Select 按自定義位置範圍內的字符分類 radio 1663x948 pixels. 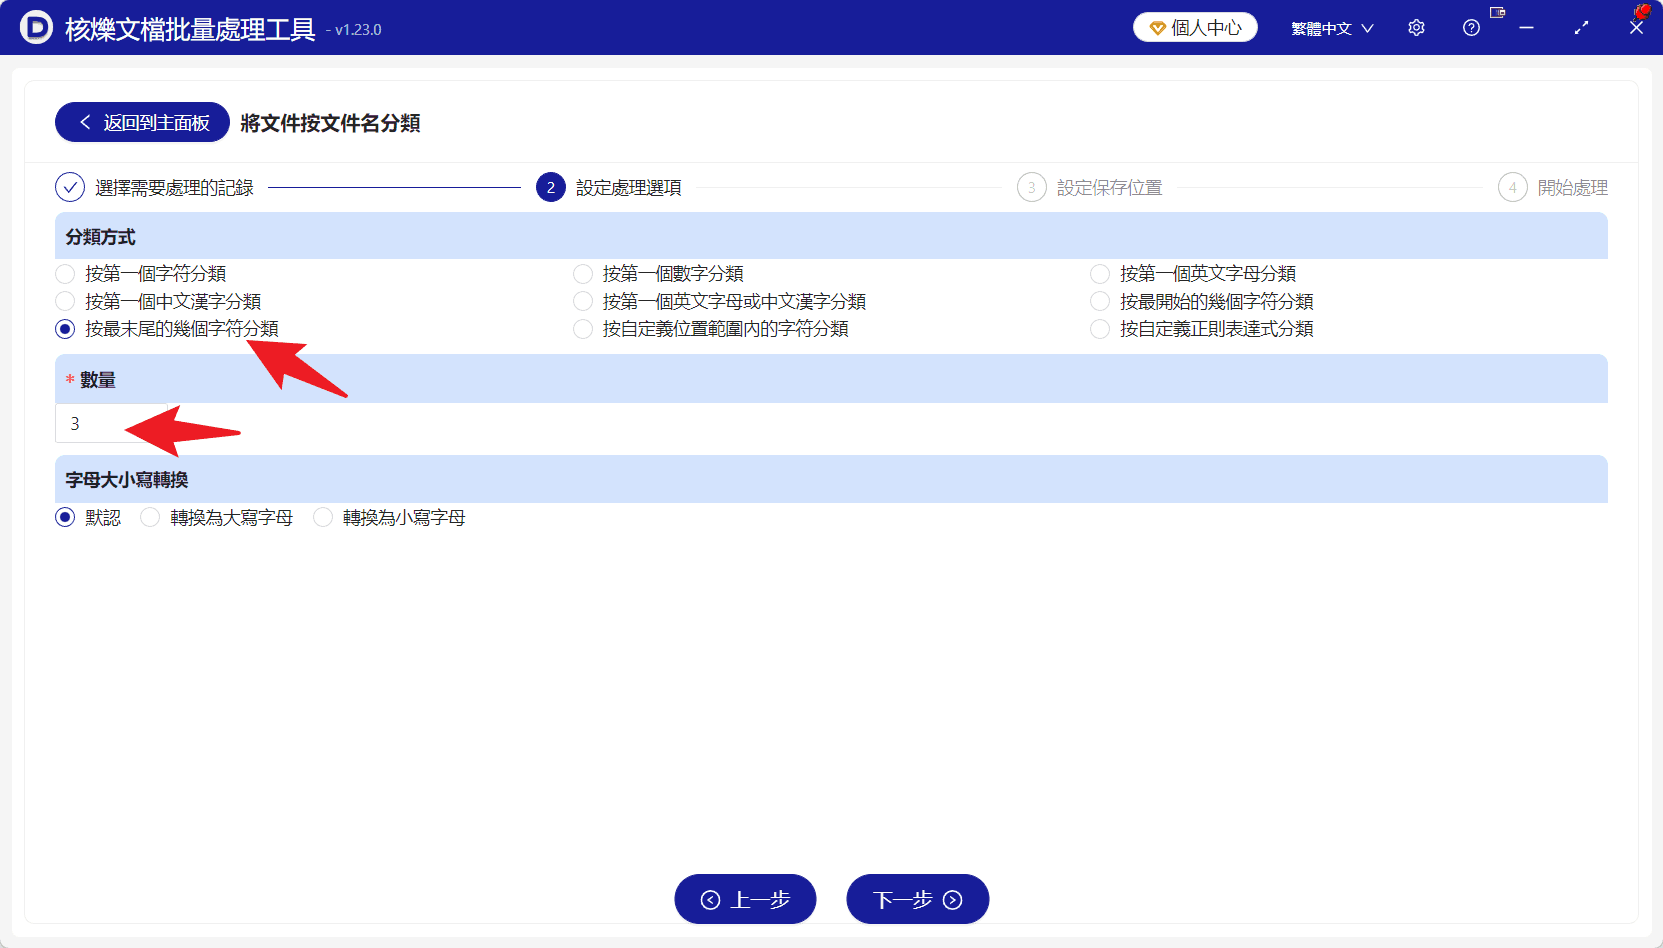pyautogui.click(x=583, y=329)
